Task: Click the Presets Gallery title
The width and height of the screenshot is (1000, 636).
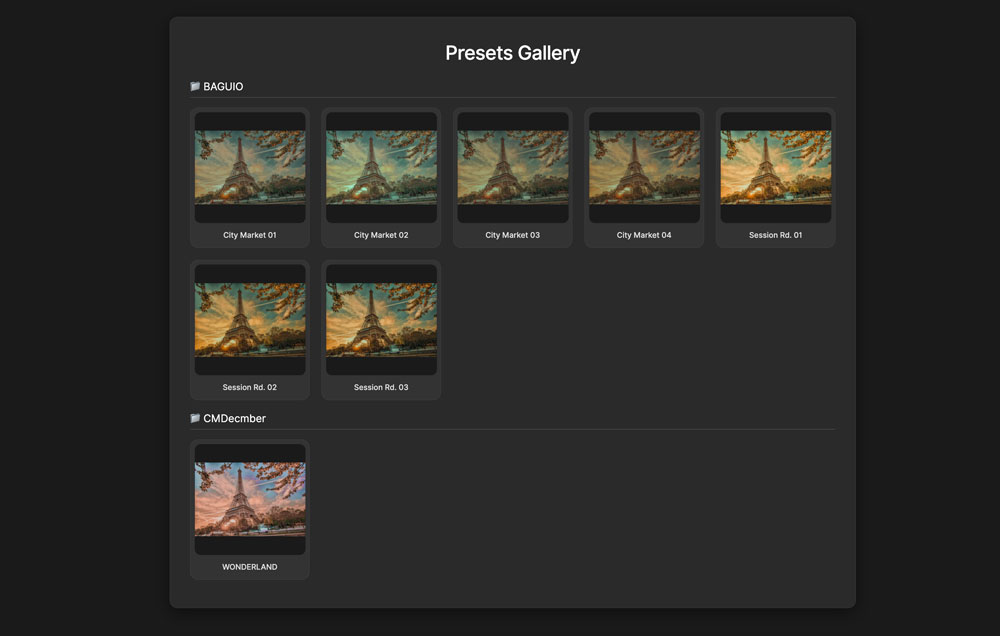Action: pyautogui.click(x=512, y=53)
